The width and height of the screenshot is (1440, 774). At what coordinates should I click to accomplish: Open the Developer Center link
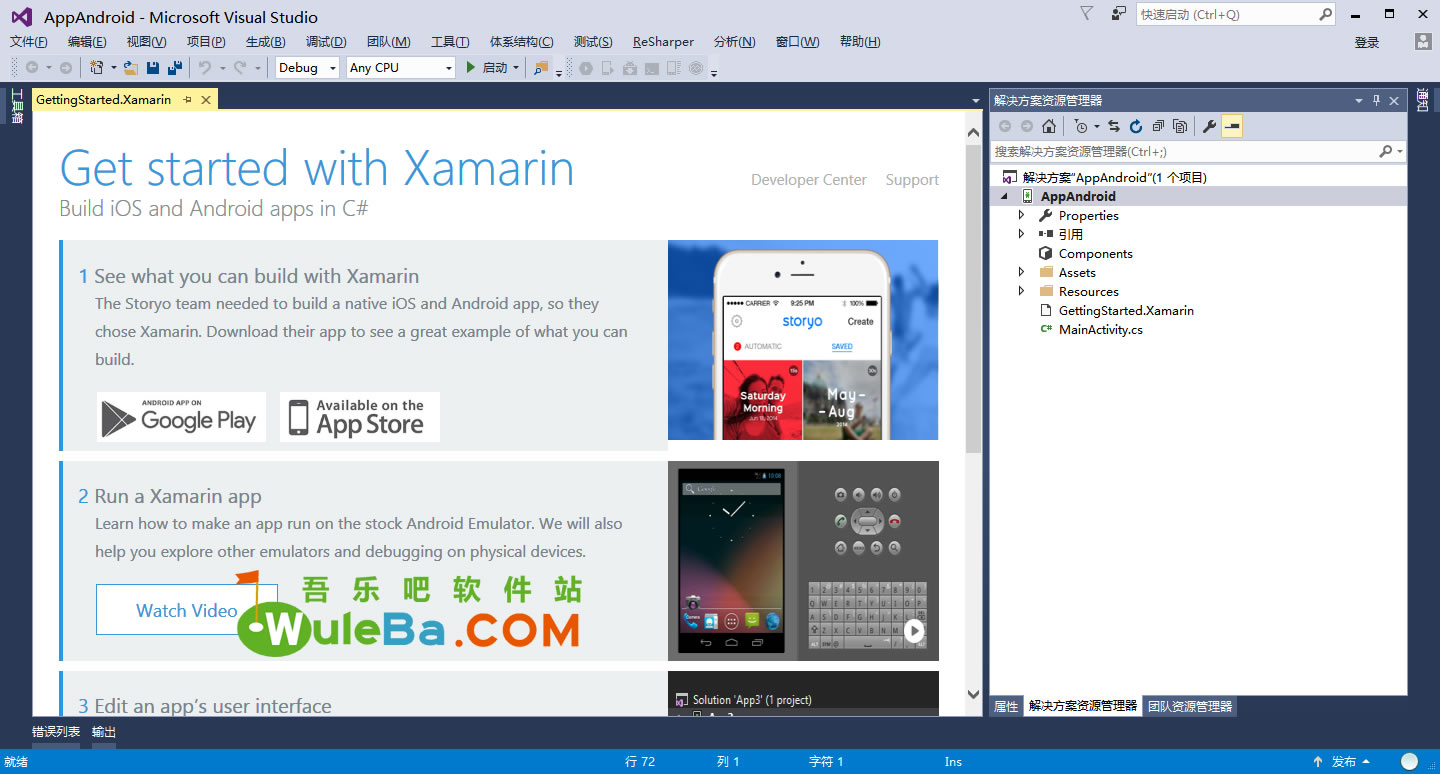coord(809,180)
